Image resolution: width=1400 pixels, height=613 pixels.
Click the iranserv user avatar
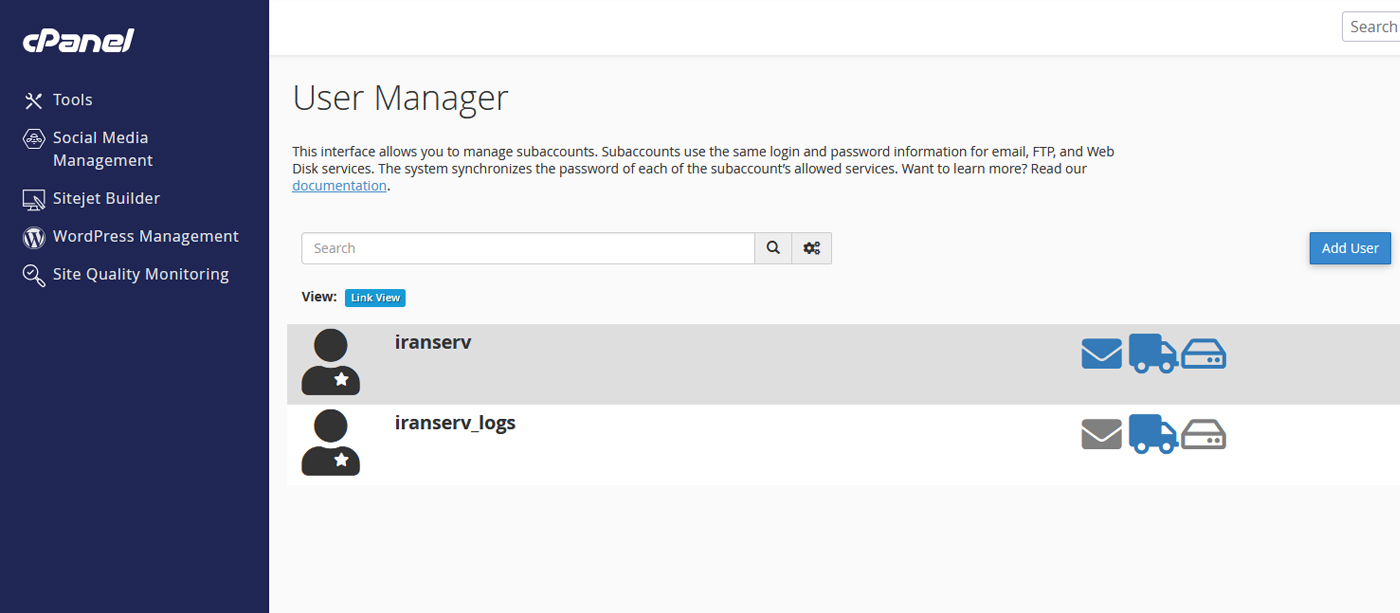click(331, 362)
